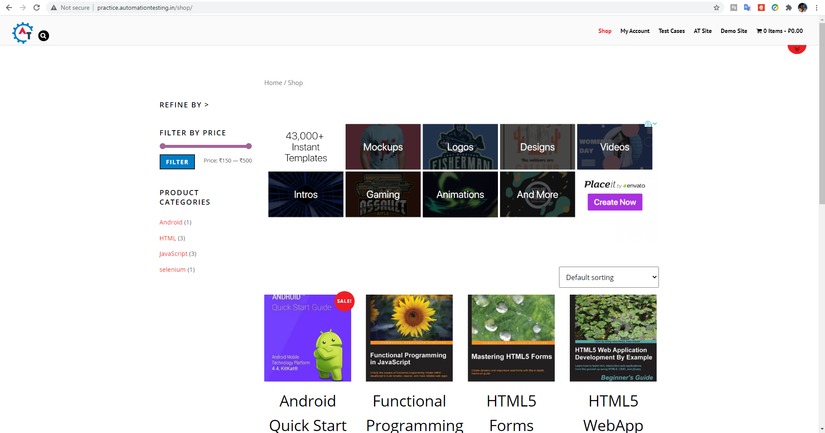Click Create Now ad button
Viewport: 825px width, 433px height.
[x=614, y=202]
